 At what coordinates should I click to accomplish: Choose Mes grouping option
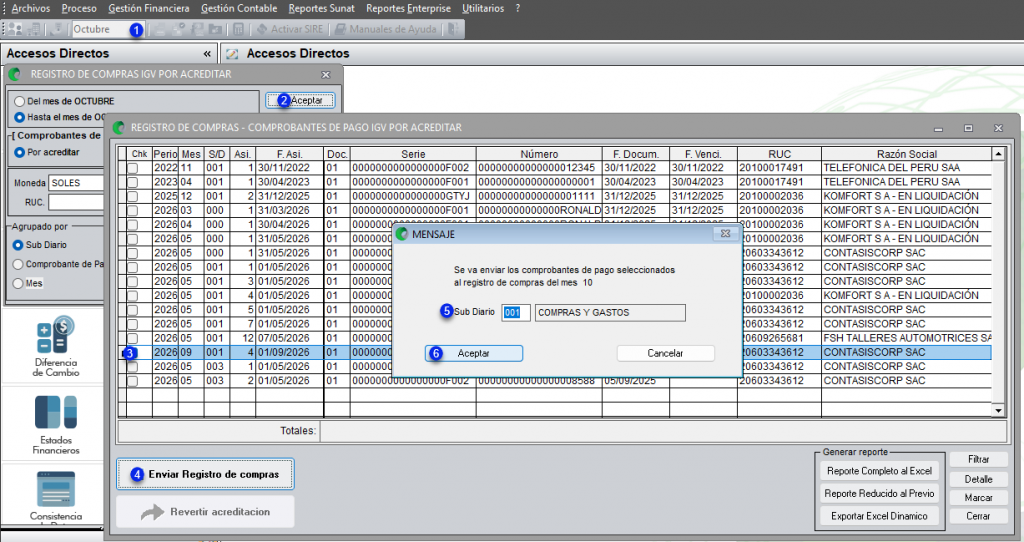[18, 283]
